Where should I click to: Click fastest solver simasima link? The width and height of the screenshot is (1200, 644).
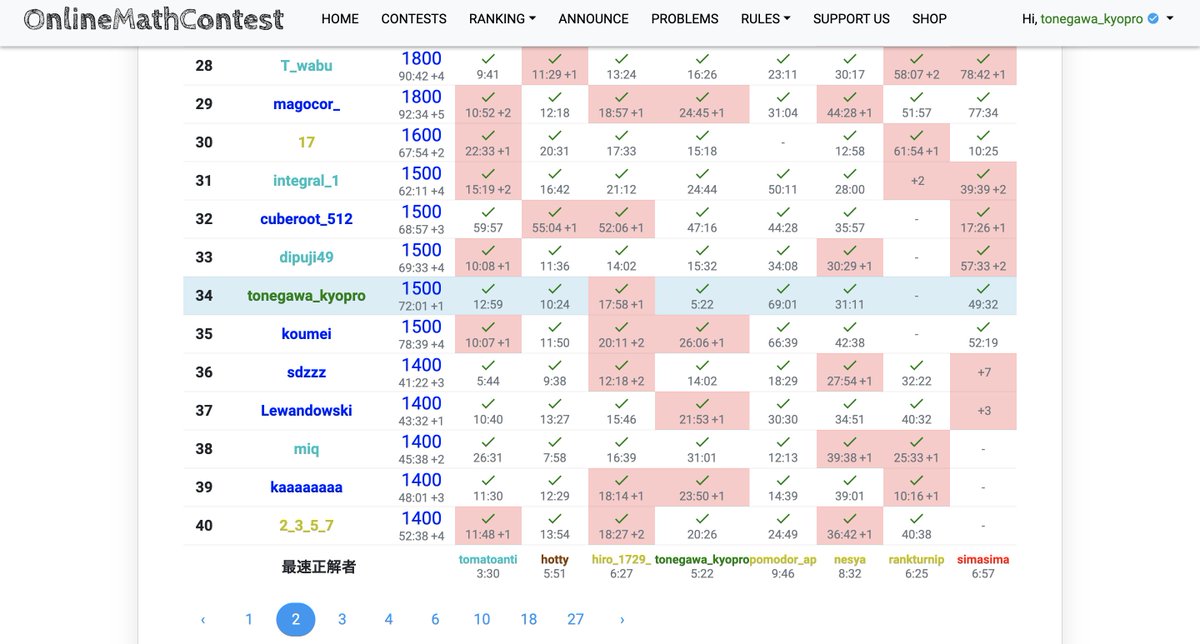point(983,560)
